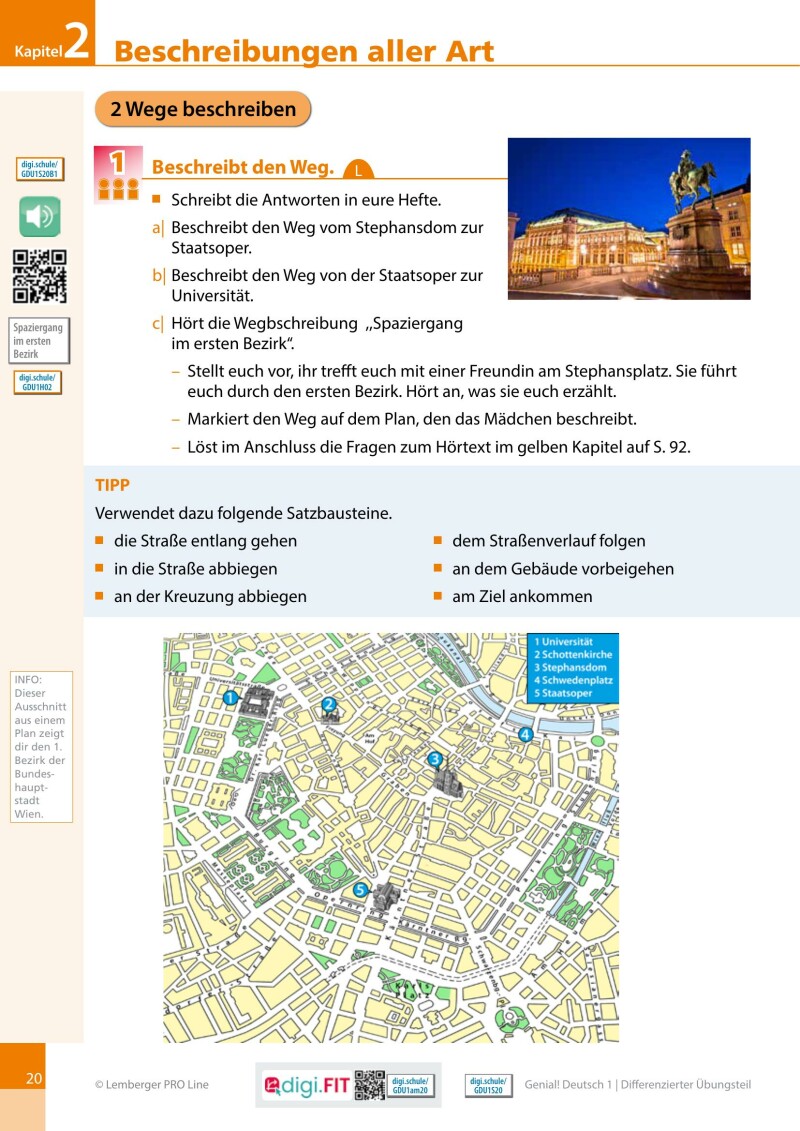Viewport: 800px width, 1131px height.
Task: Click the Stephansdom building drawing on the map
Action: [x=449, y=780]
